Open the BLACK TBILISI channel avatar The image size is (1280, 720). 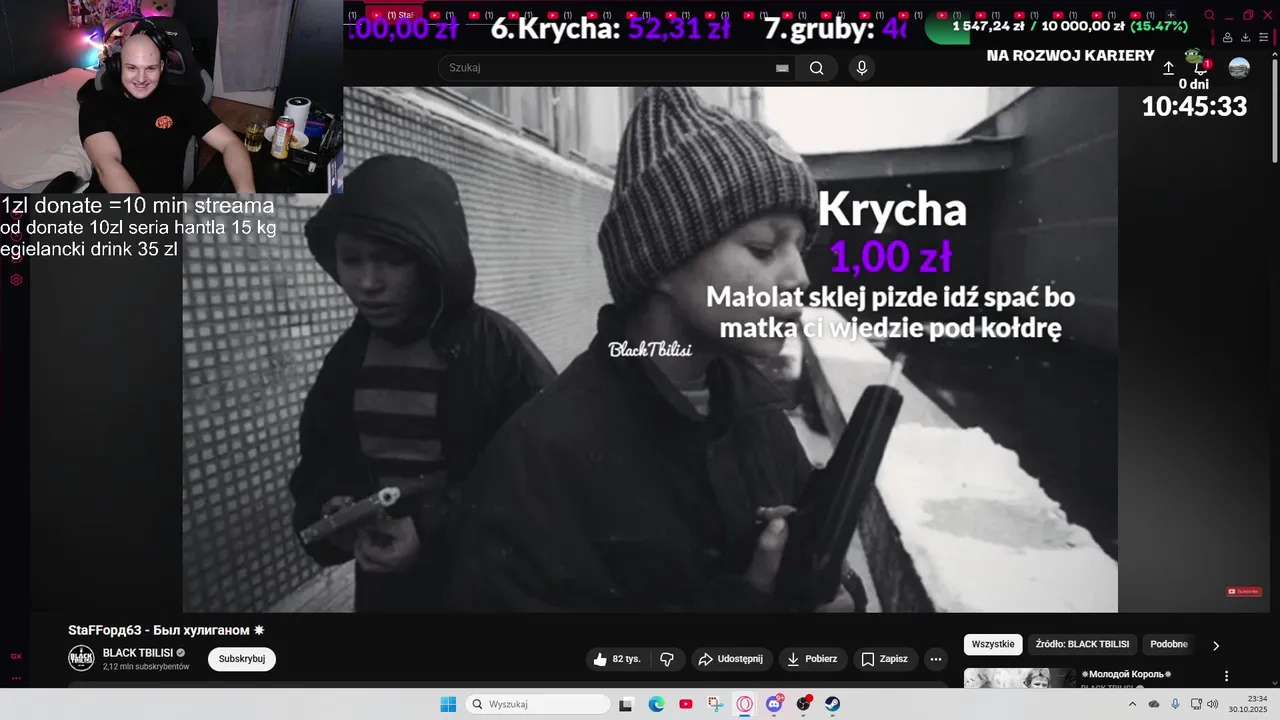tap(81, 658)
